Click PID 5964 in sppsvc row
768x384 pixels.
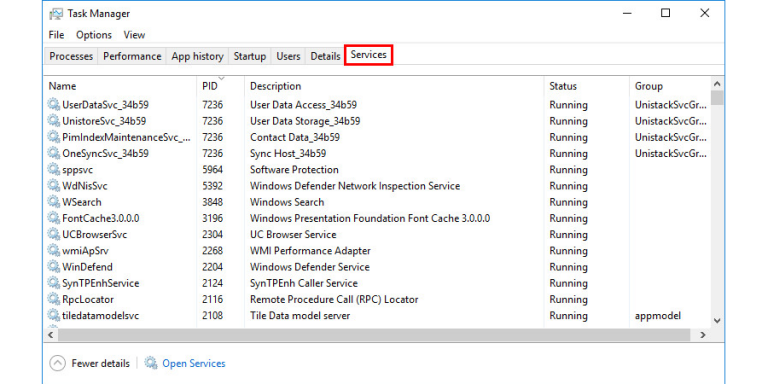pos(212,169)
